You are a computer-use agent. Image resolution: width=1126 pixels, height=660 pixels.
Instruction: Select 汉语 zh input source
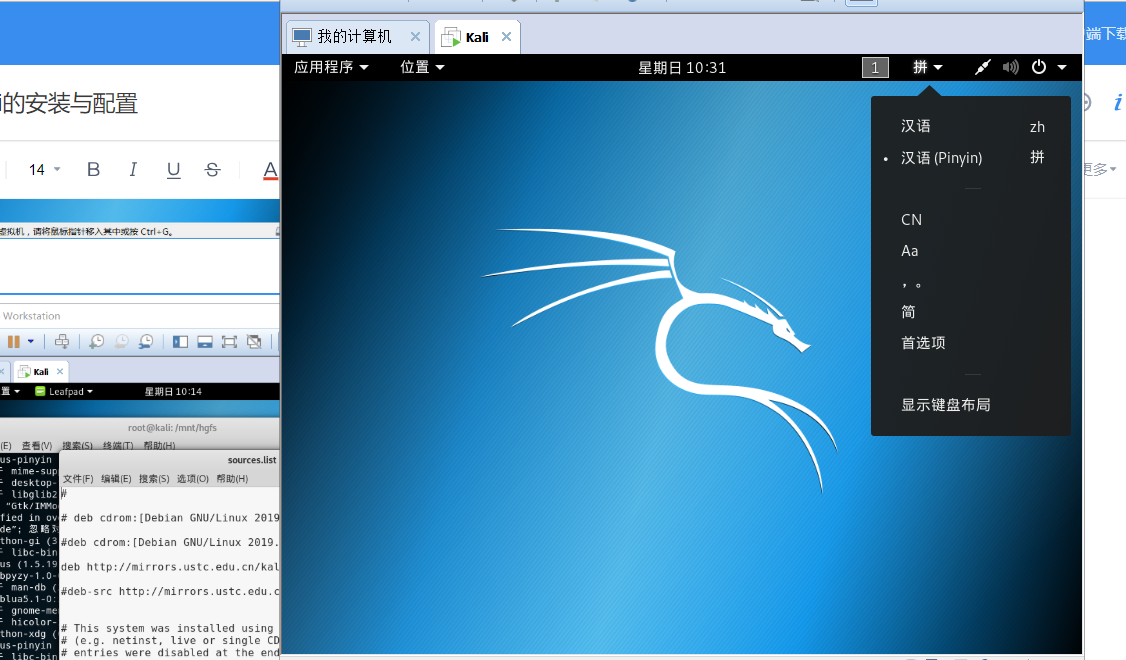[971, 126]
